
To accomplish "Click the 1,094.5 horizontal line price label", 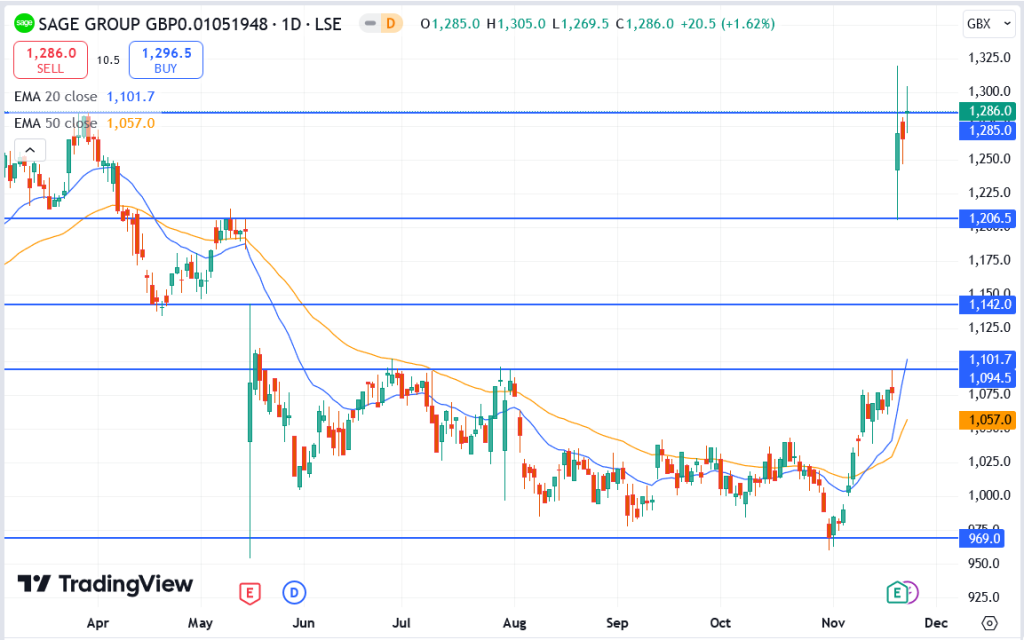I will pyautogui.click(x=987, y=378).
